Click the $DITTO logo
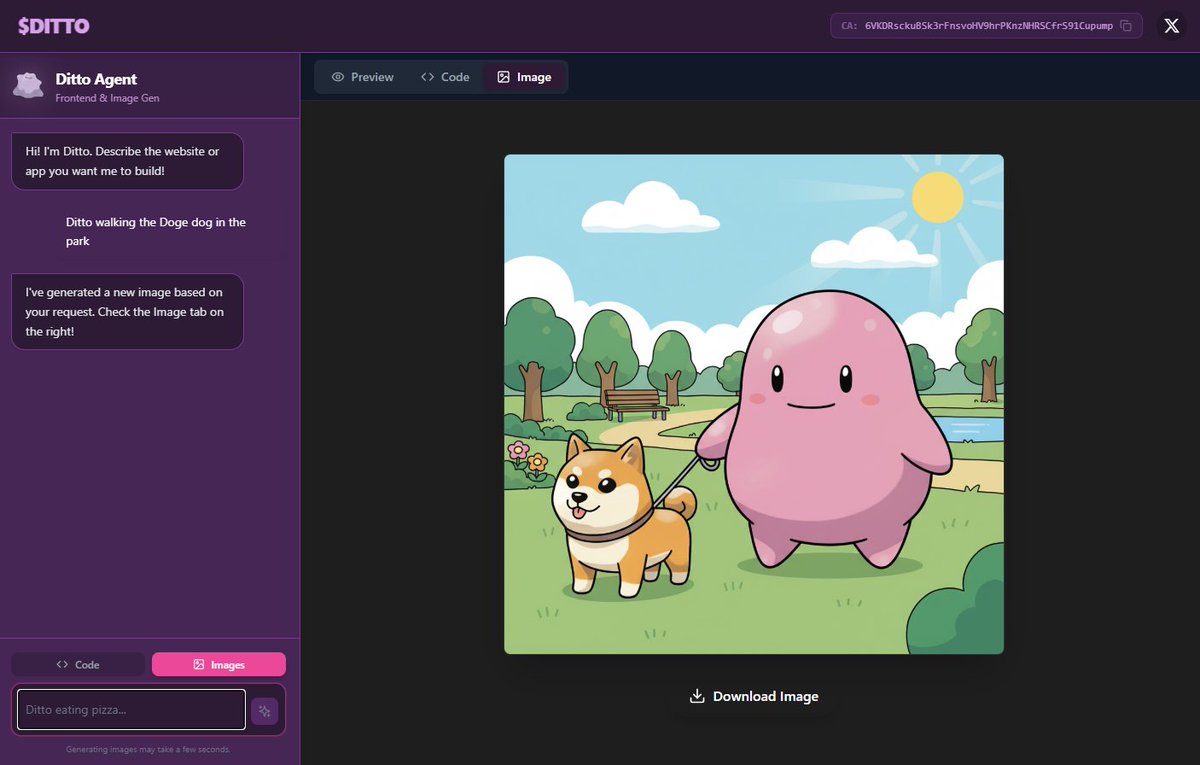The image size is (1200, 765). (x=51, y=25)
